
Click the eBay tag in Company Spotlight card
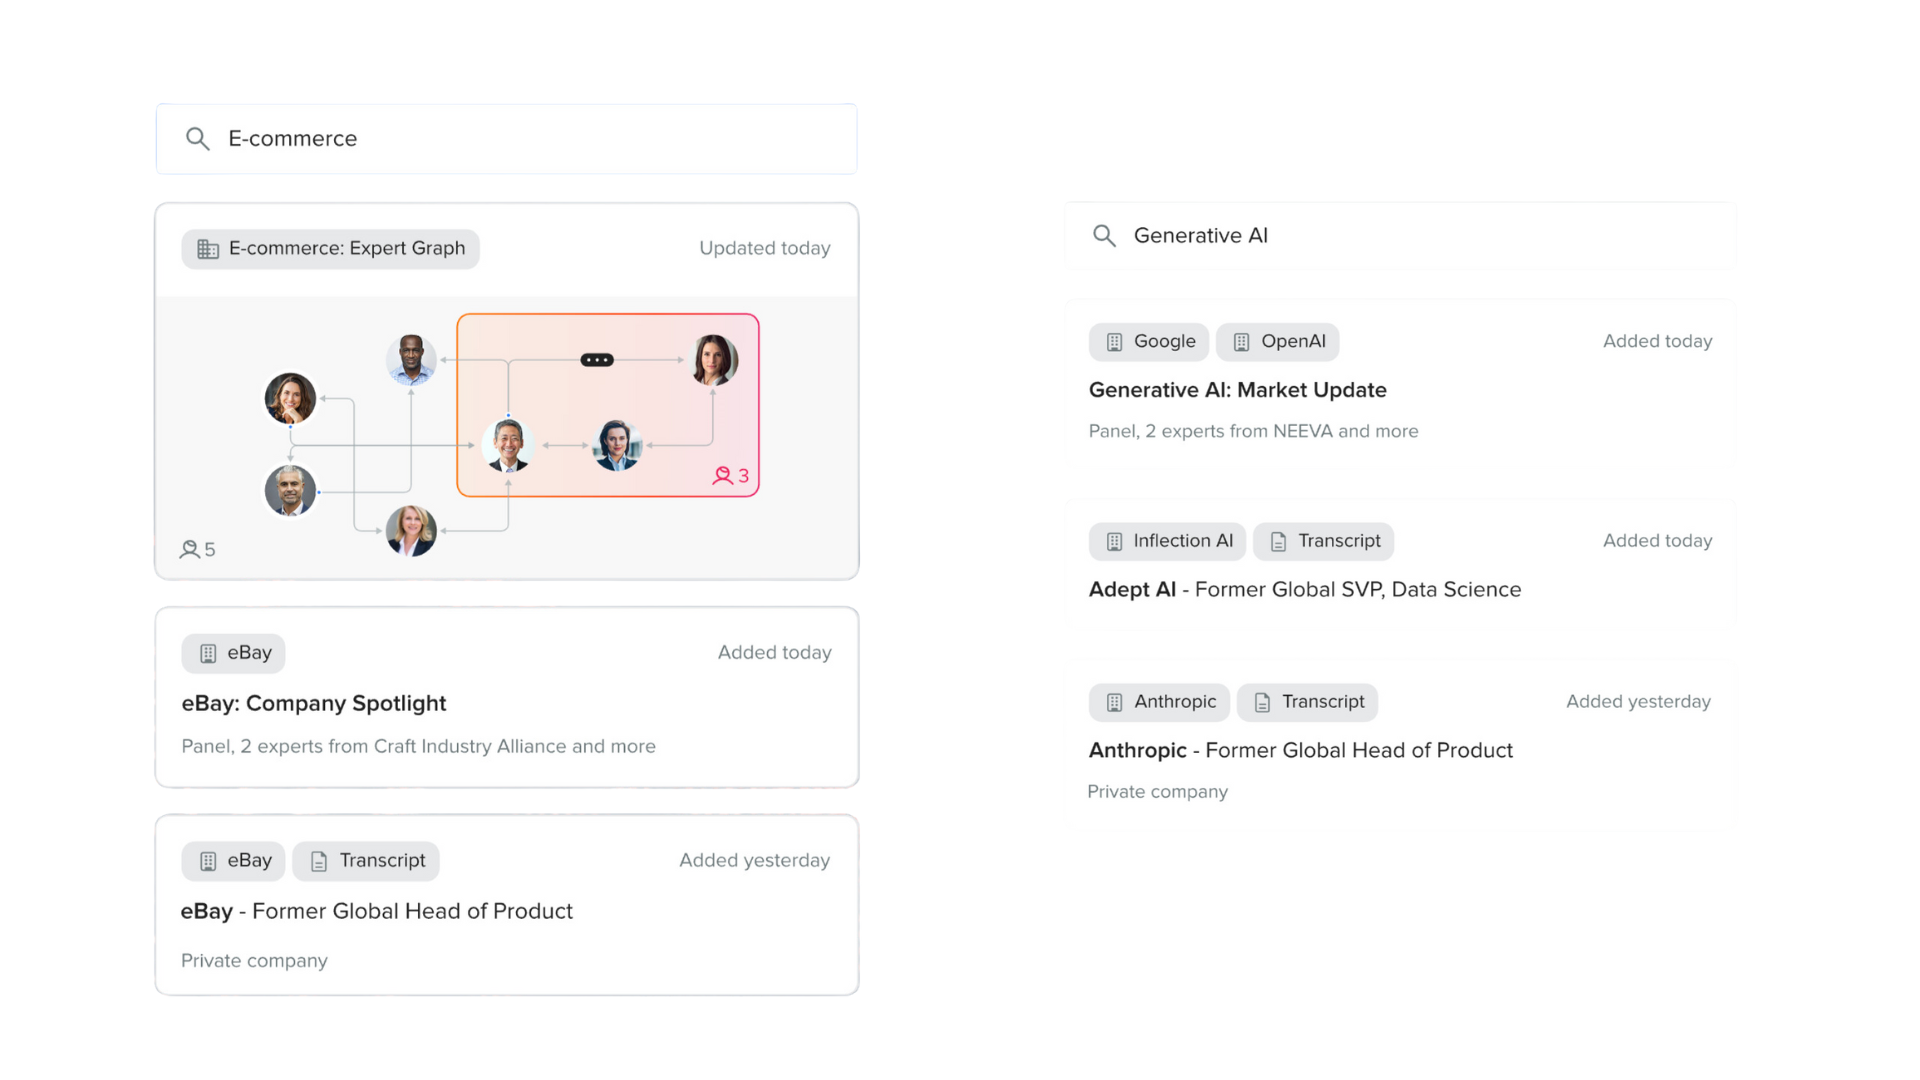click(233, 653)
